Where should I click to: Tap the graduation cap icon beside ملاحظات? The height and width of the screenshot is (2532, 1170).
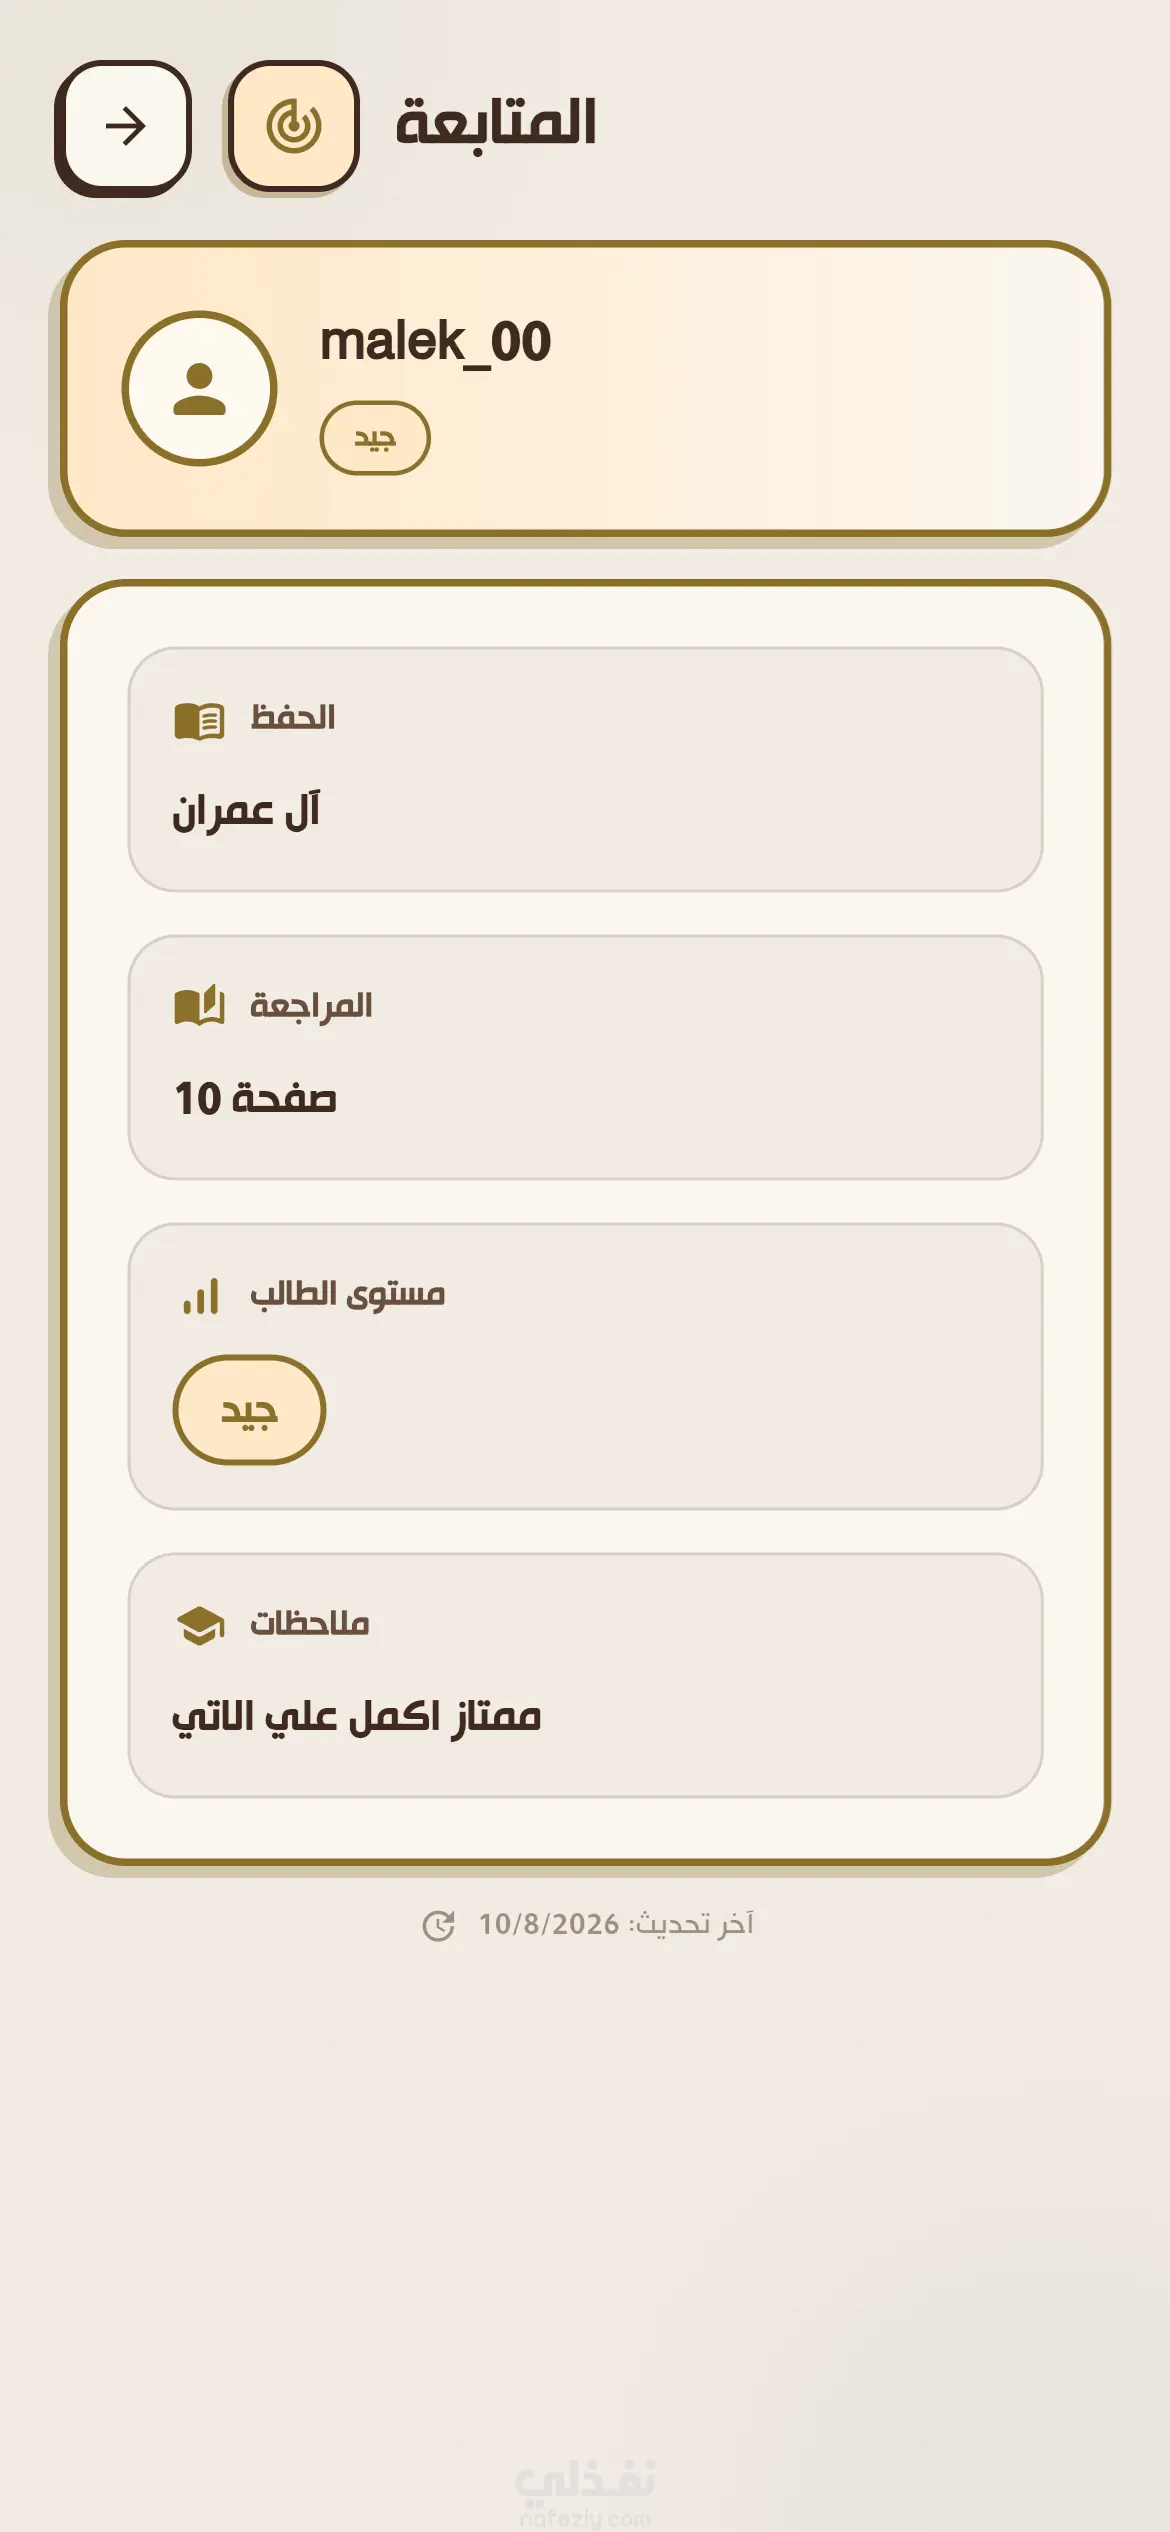click(x=200, y=1625)
